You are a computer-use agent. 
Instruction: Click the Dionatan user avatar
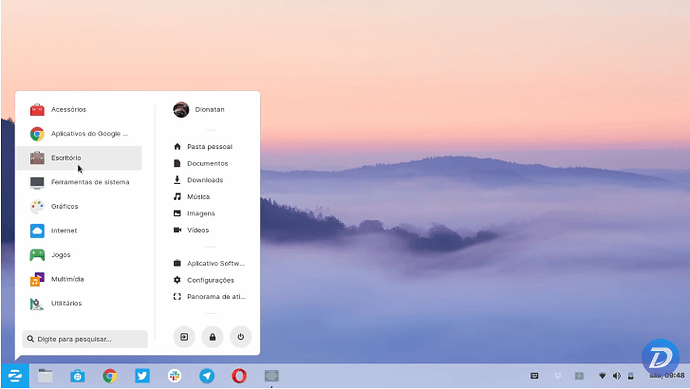181,110
